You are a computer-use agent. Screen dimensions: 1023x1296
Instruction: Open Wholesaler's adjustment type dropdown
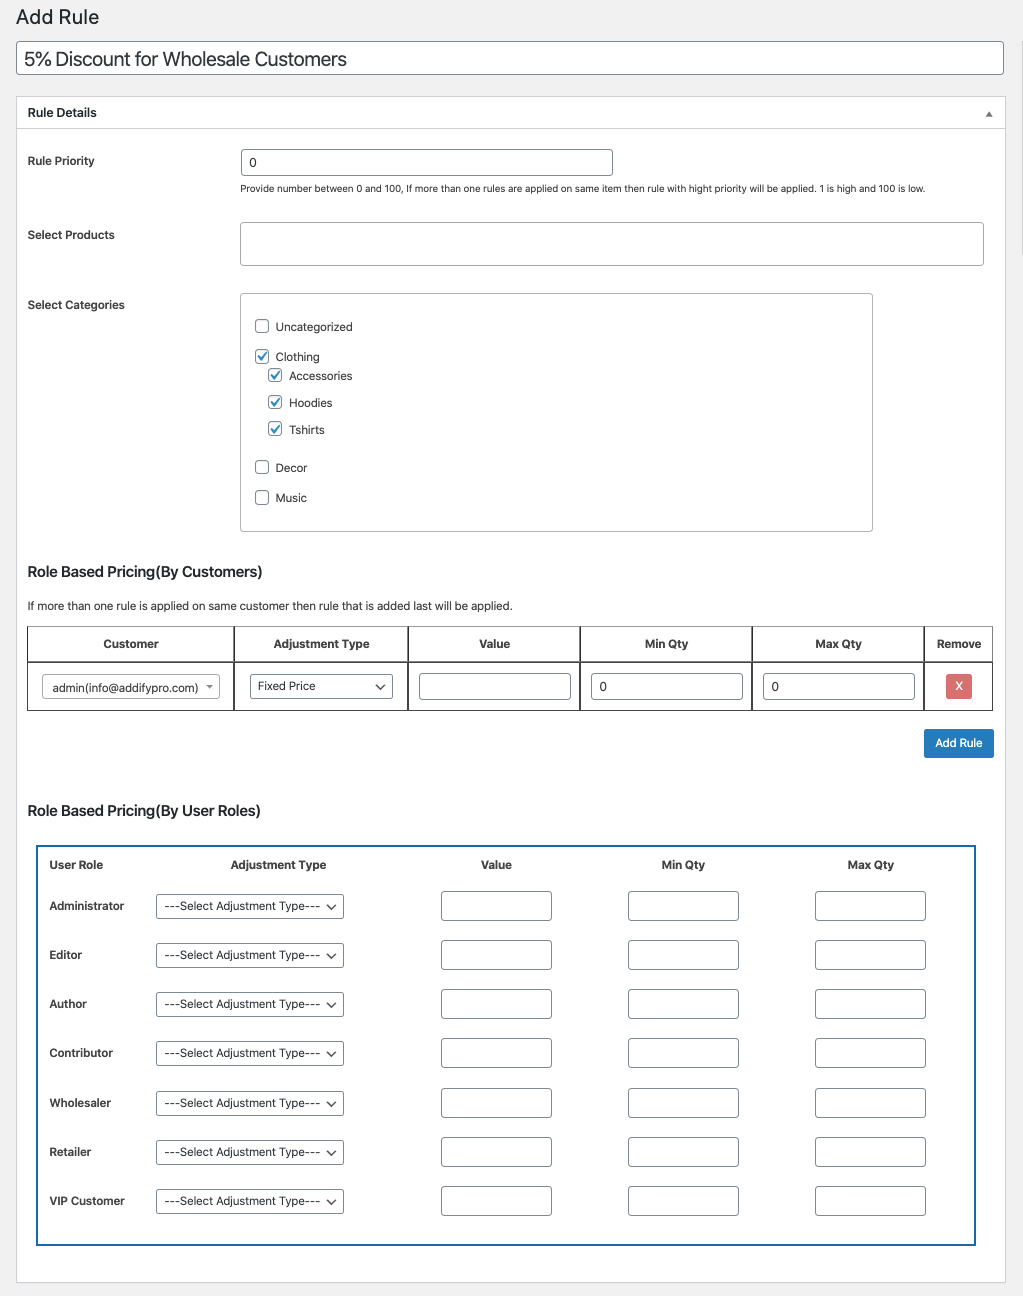249,1103
